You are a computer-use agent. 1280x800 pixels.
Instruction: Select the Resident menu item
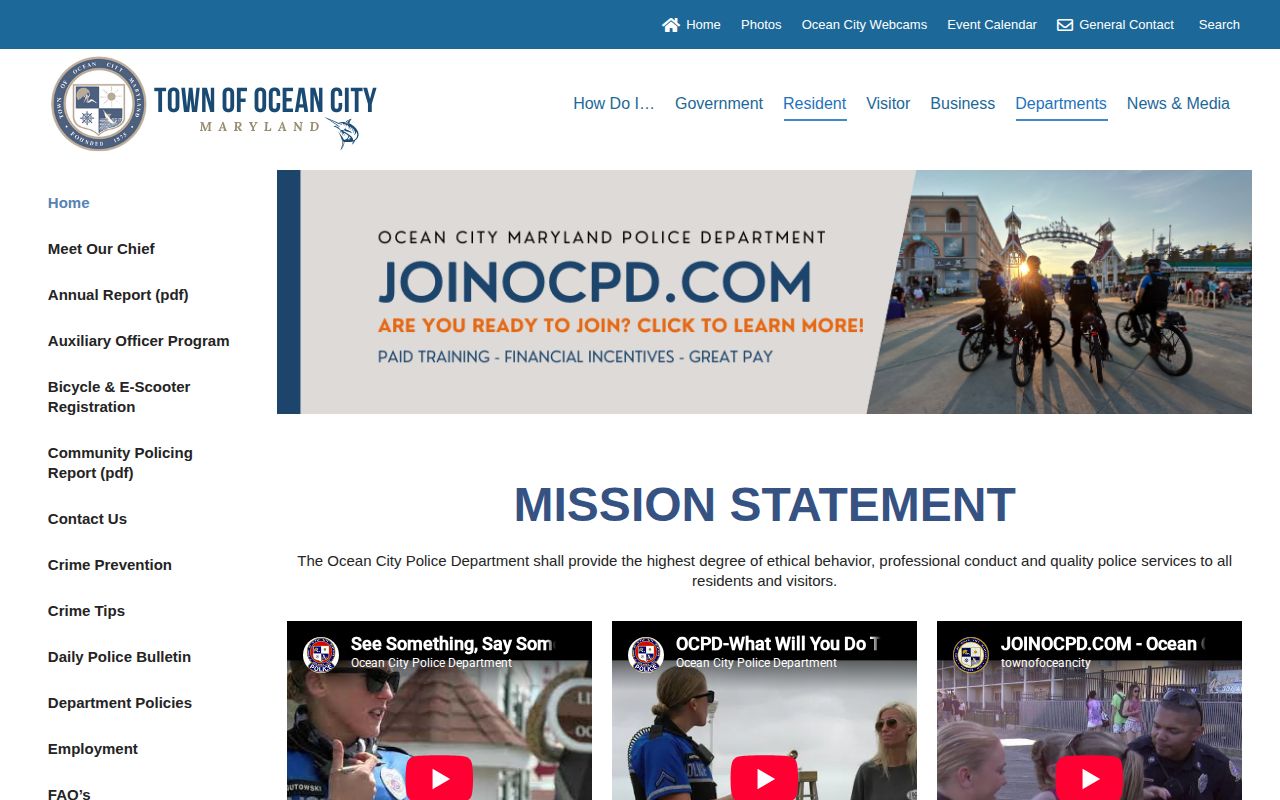(x=815, y=103)
